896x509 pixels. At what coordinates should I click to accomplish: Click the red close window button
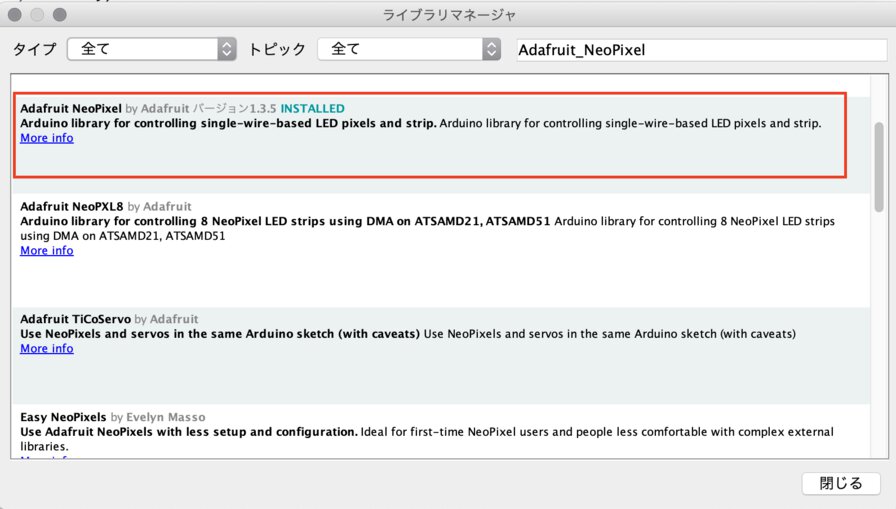[15, 15]
